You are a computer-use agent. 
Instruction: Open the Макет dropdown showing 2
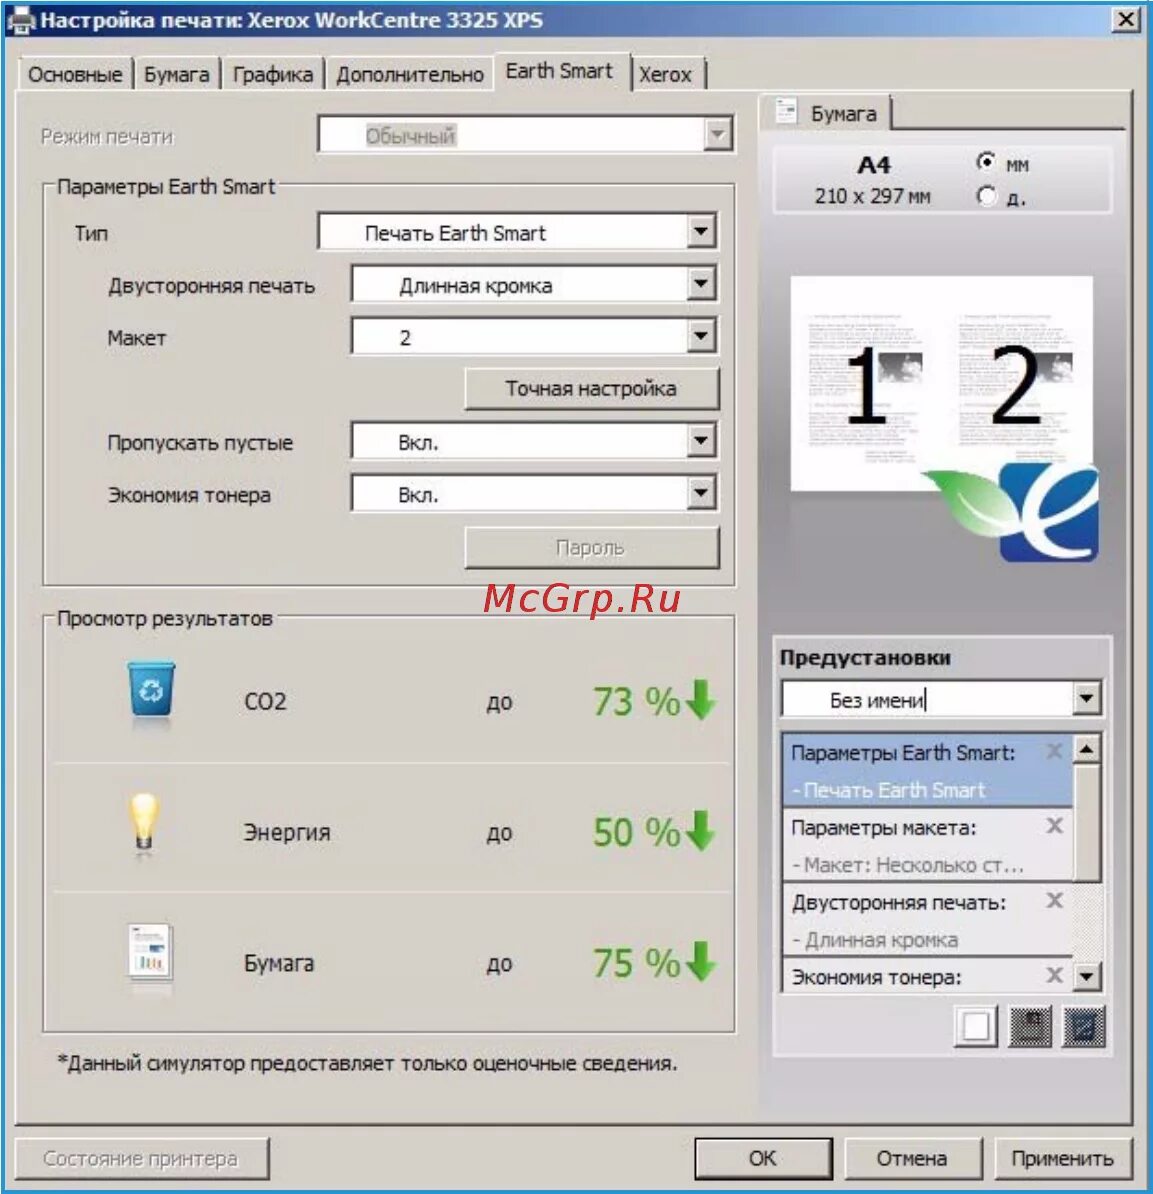point(534,336)
